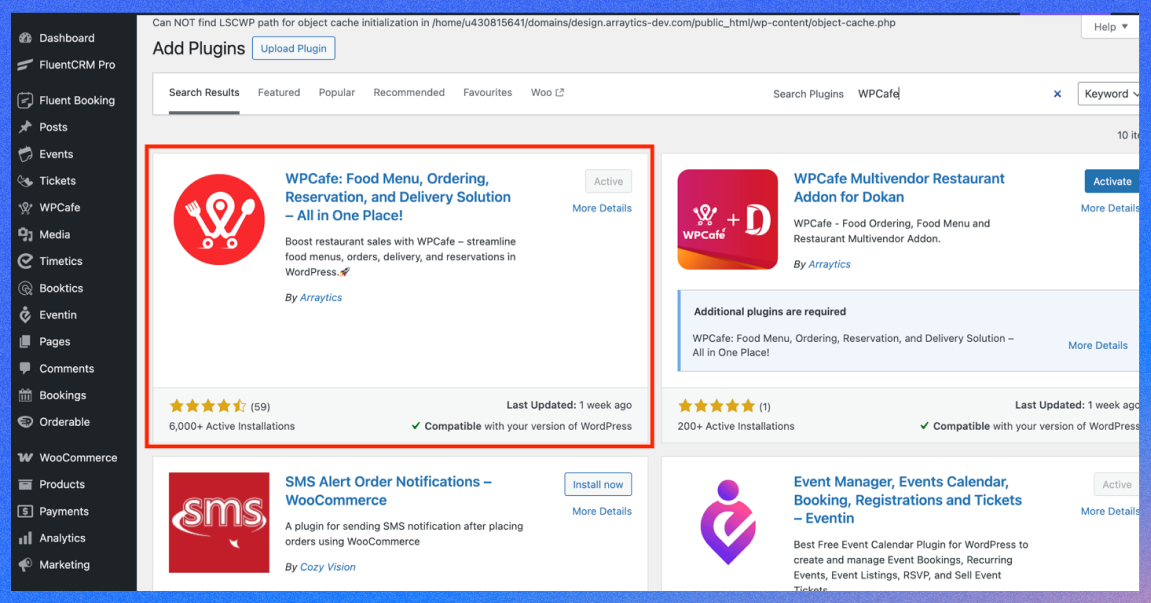The height and width of the screenshot is (603, 1151).
Task: Click the Orderable sidebar icon
Action: click(x=26, y=422)
